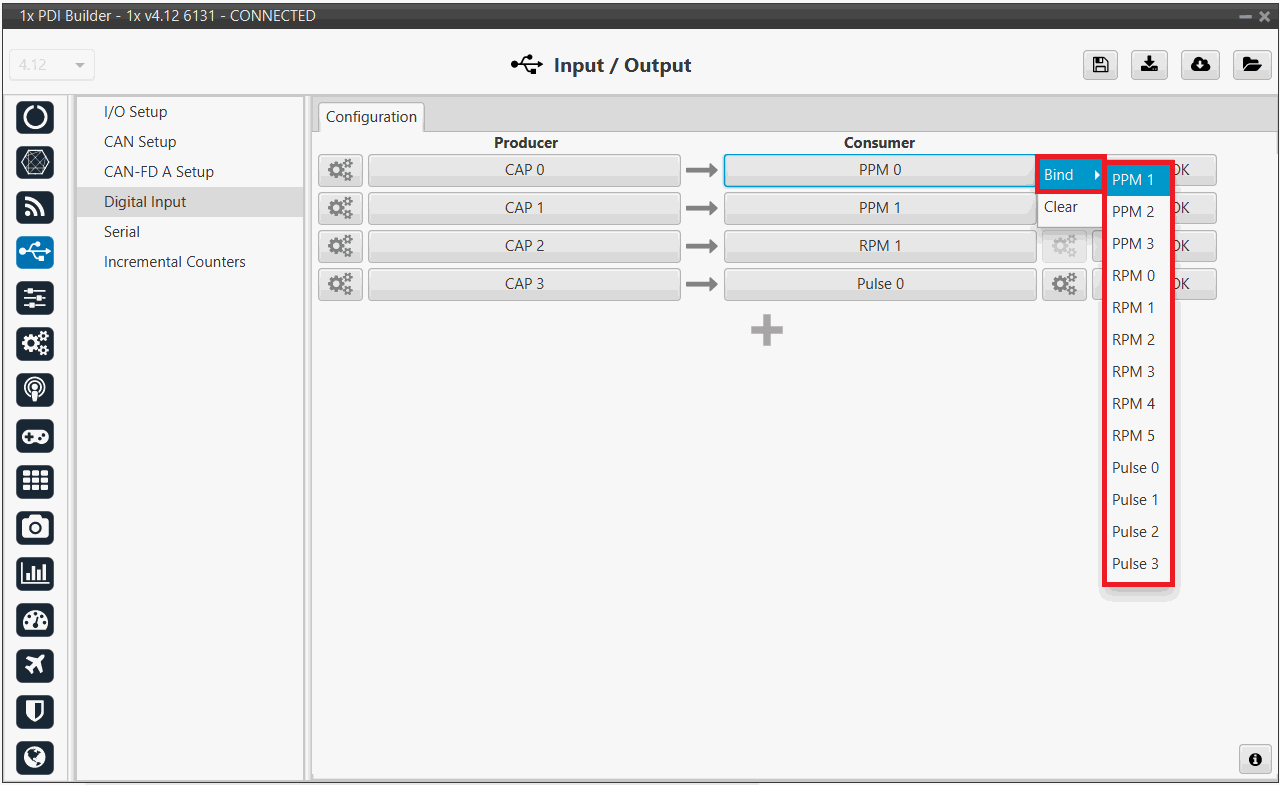Screen dimensions: 1280x785
Task: Pick Pulse 2 in the bind submenu
Action: (1135, 532)
